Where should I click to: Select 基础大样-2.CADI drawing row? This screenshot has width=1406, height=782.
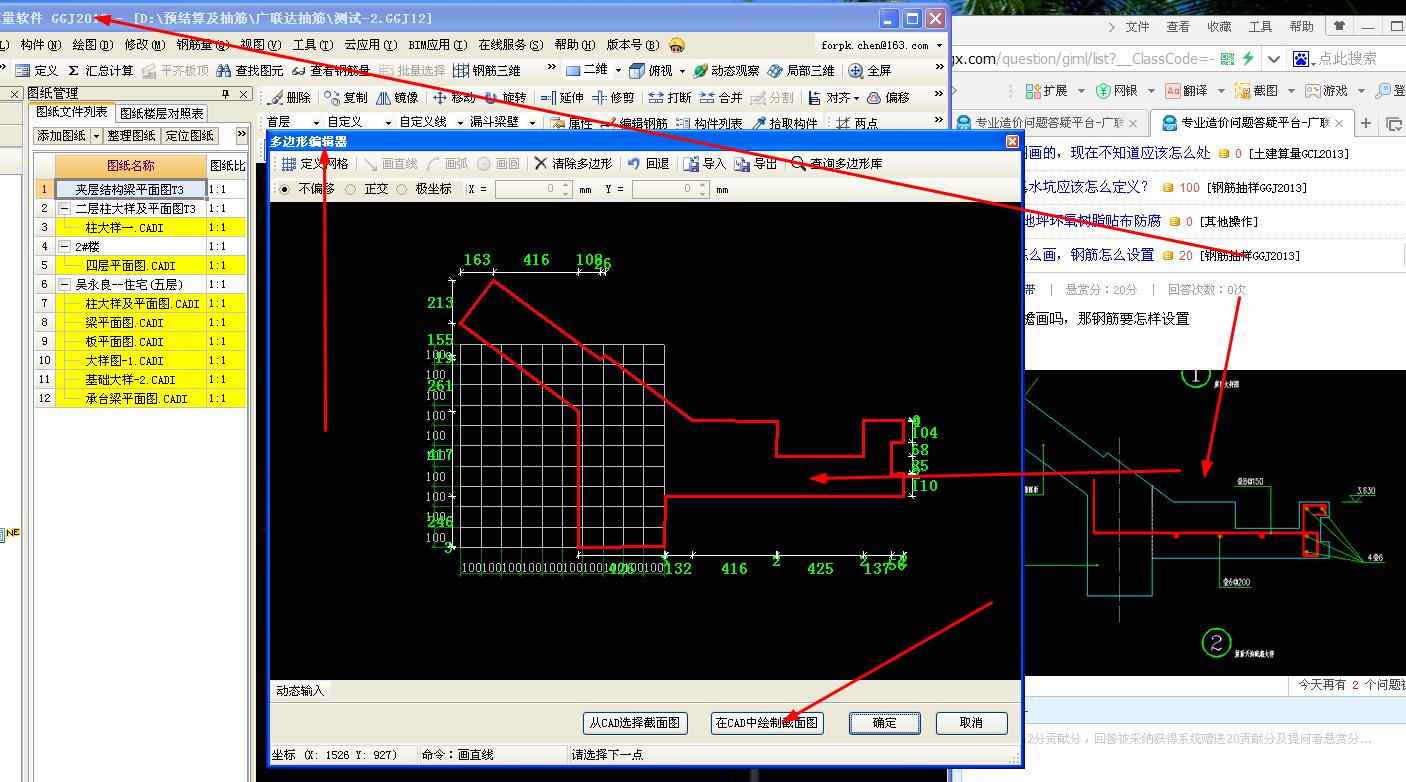pos(139,380)
